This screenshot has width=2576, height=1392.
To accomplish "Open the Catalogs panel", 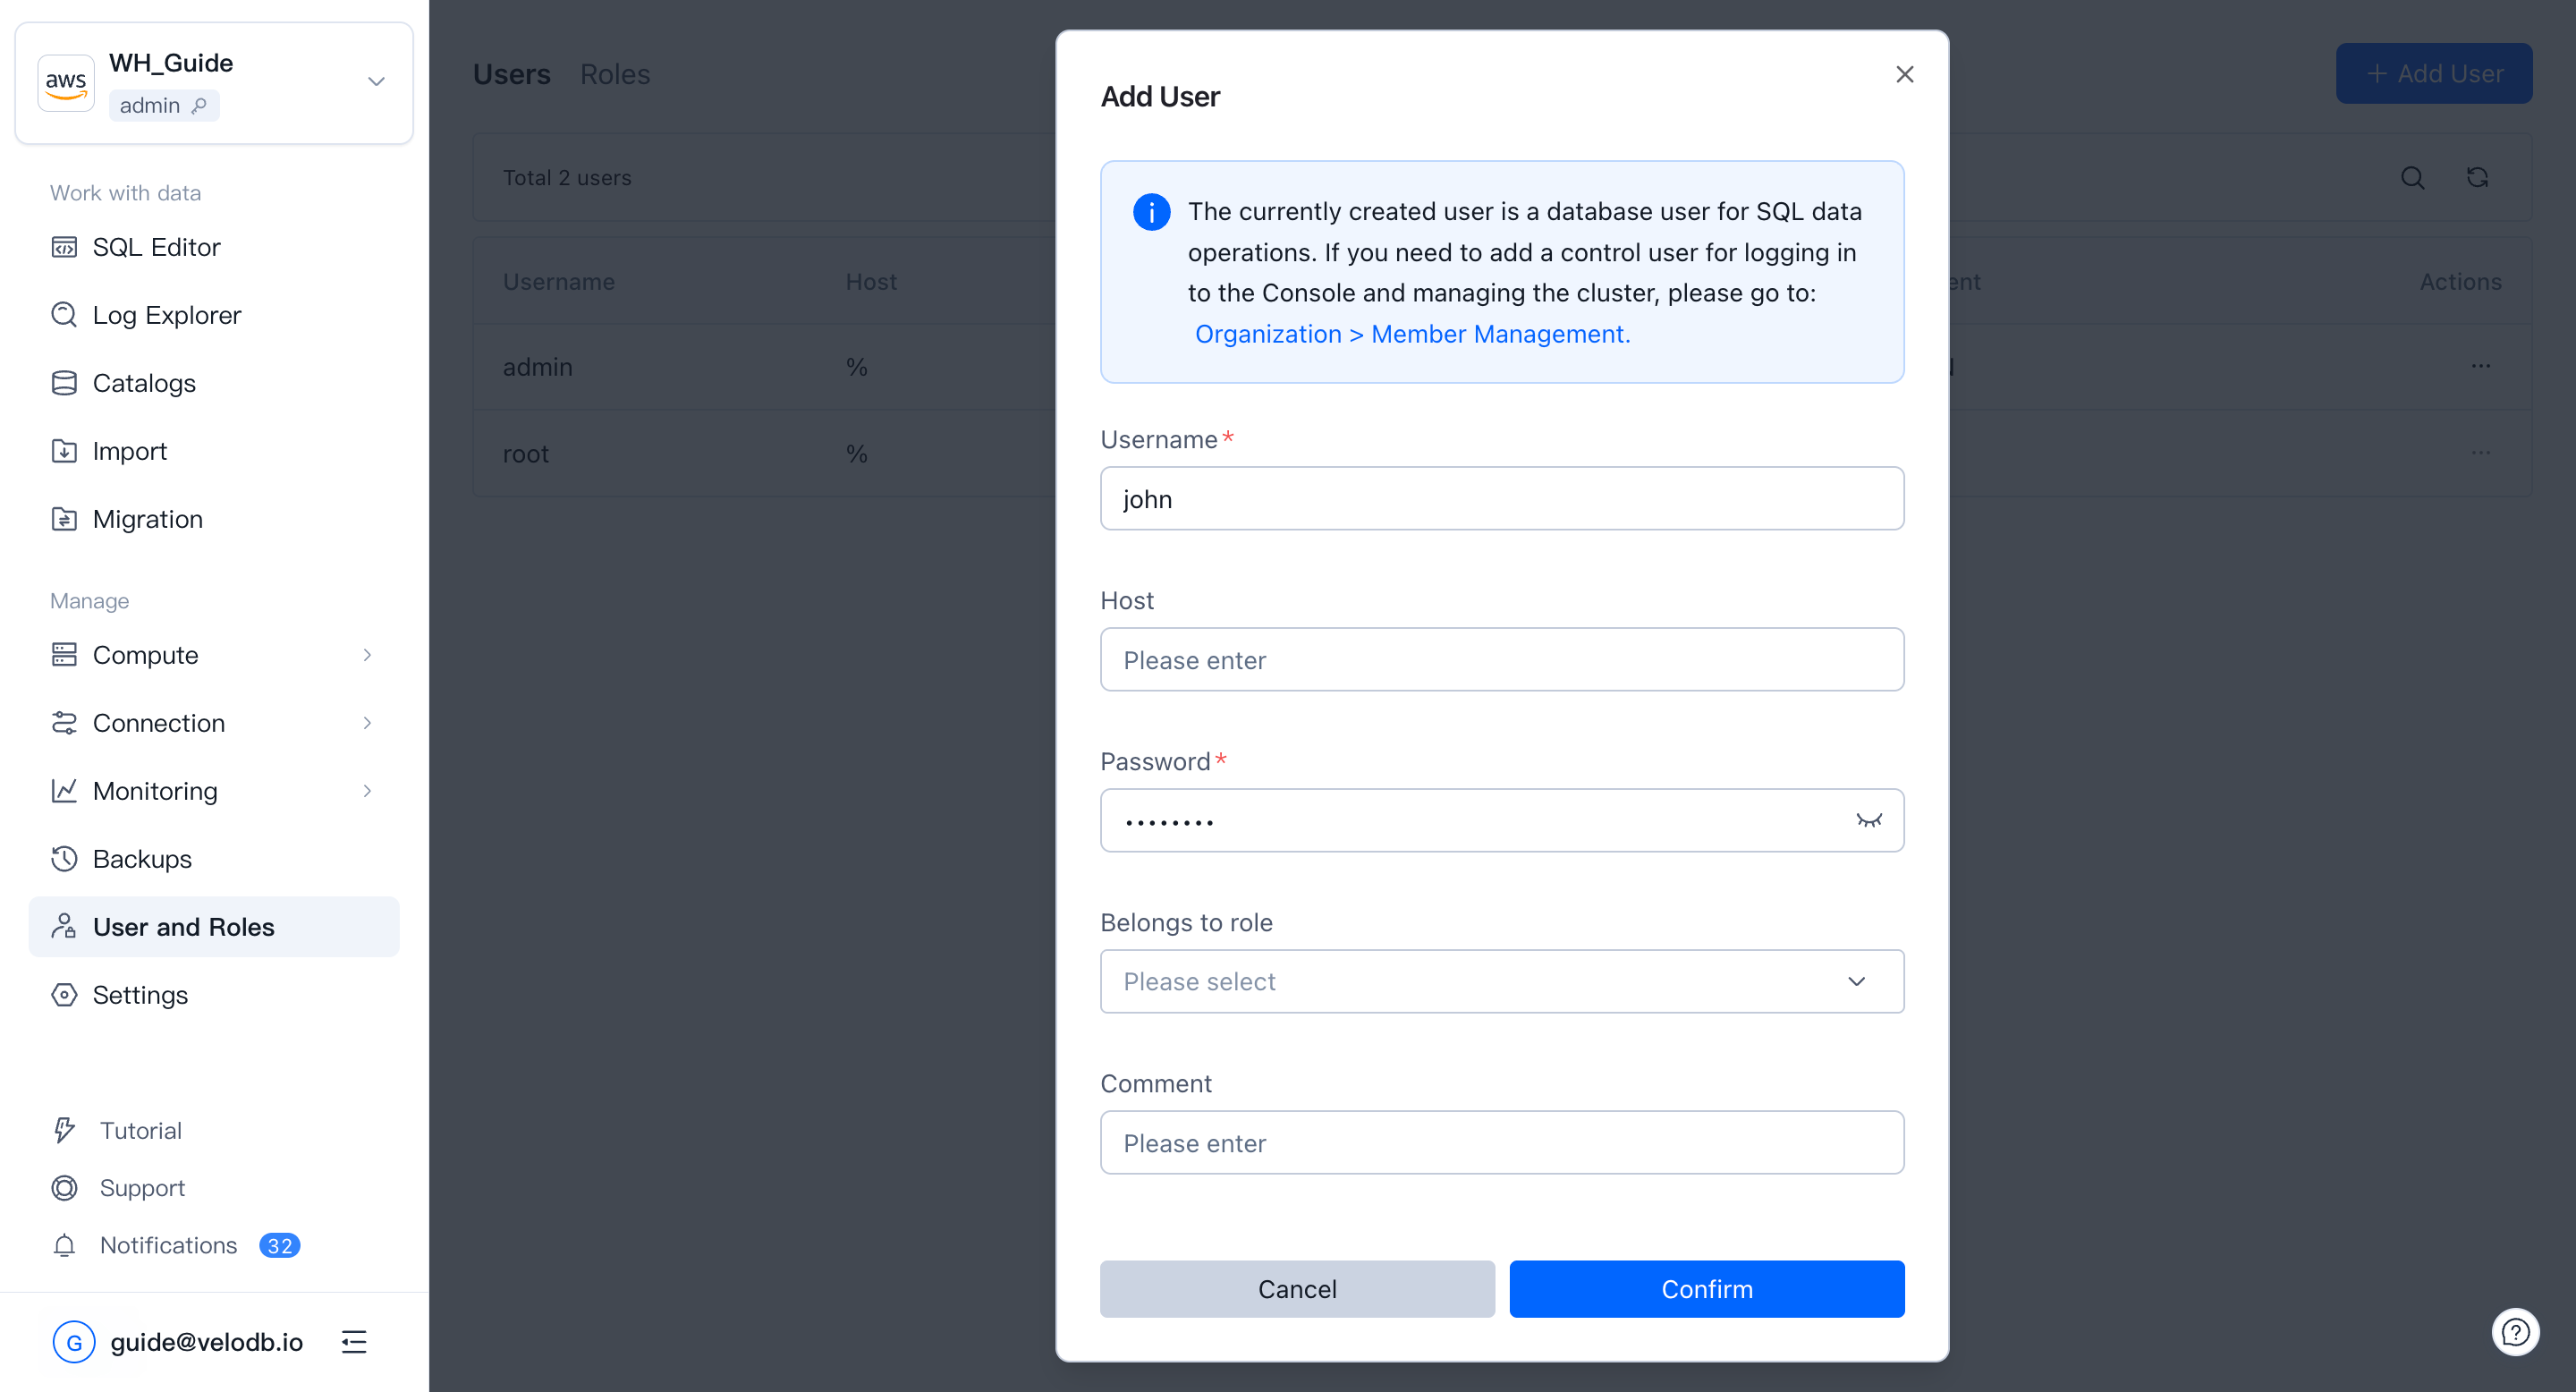I will coord(143,382).
